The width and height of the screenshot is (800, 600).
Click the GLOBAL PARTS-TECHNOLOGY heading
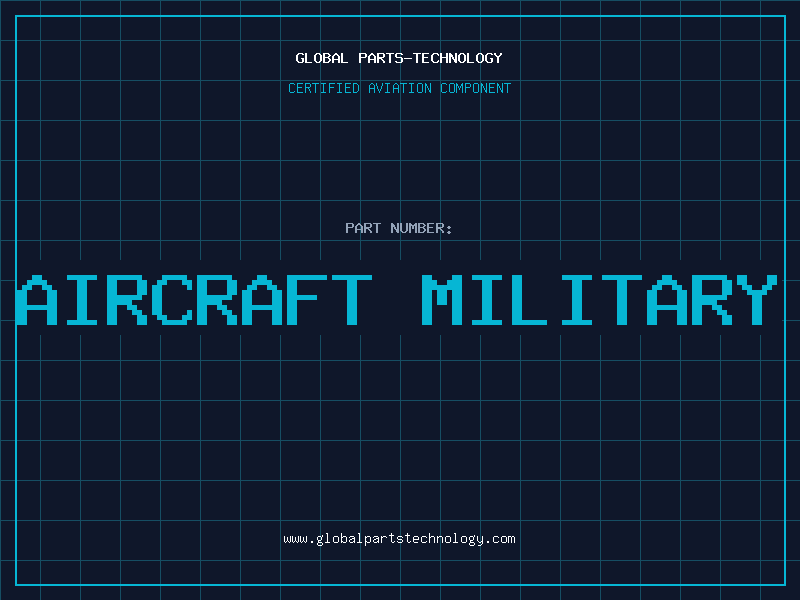(x=399, y=58)
